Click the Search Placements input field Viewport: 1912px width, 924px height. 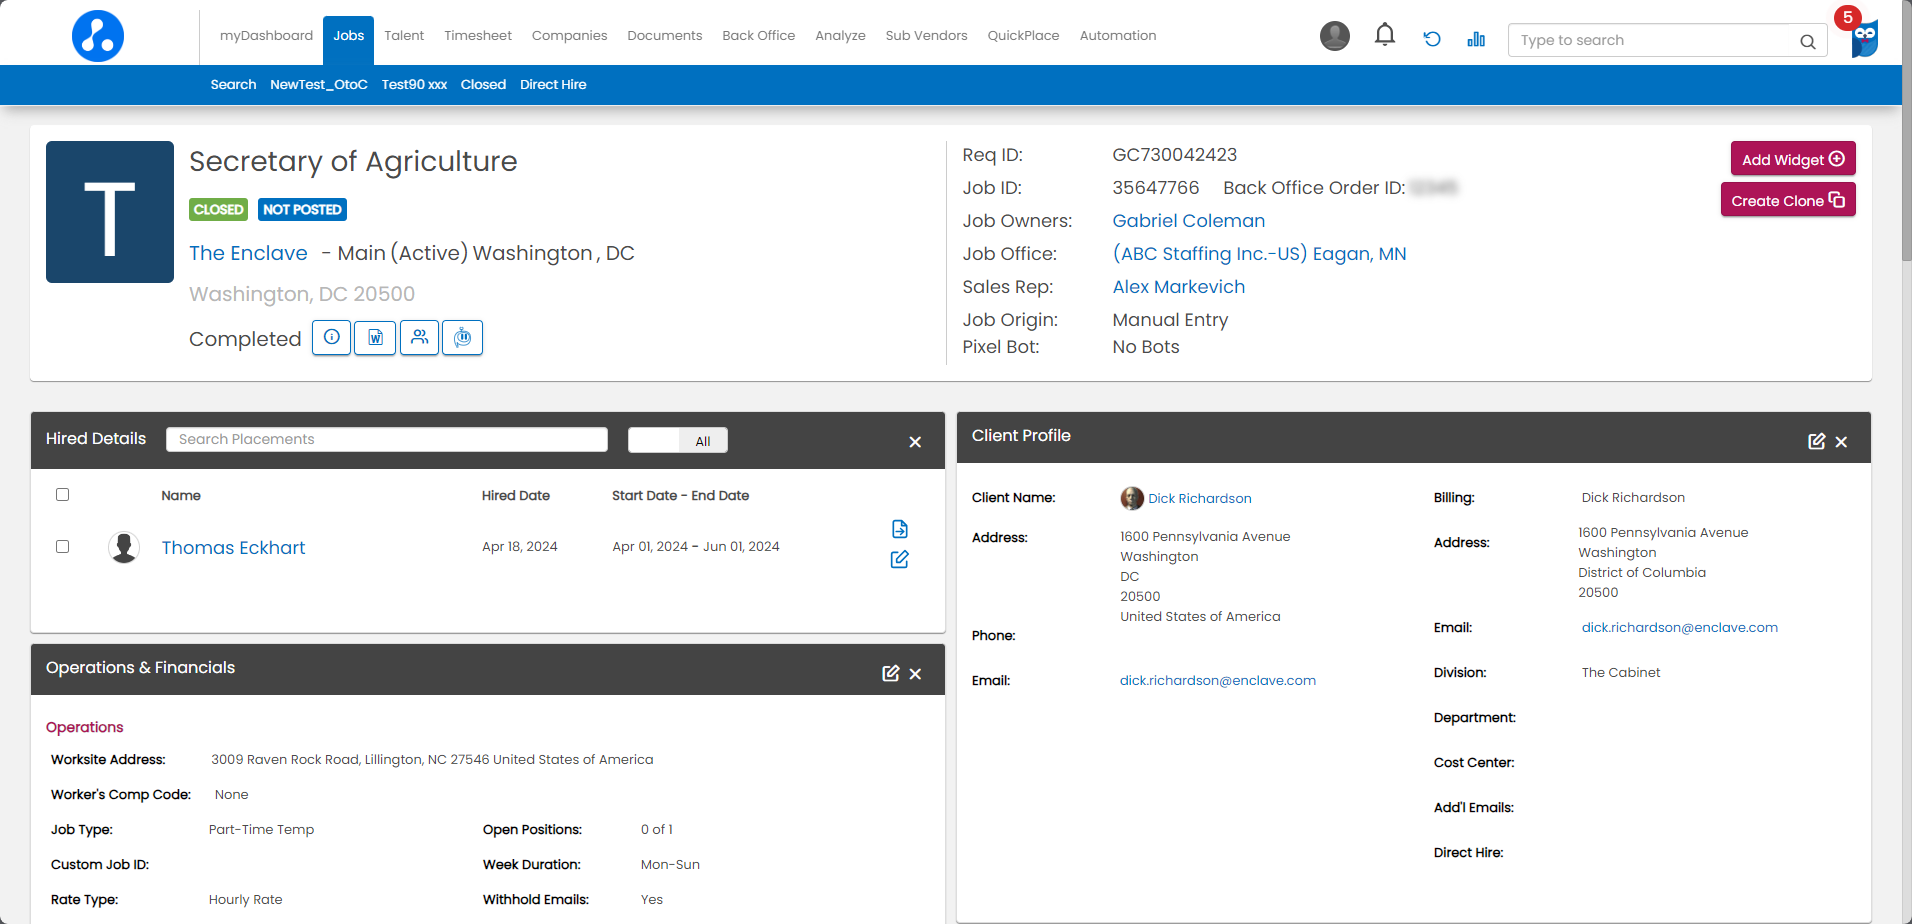[387, 440]
